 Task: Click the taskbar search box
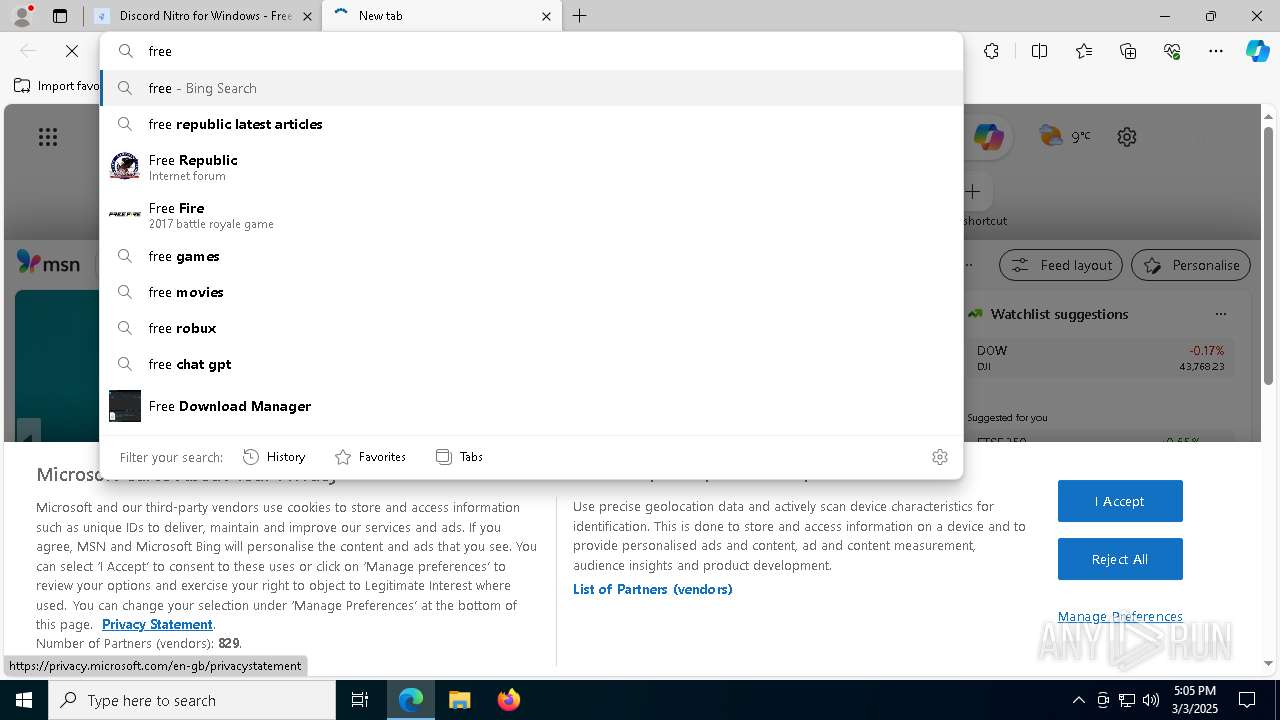(x=192, y=700)
